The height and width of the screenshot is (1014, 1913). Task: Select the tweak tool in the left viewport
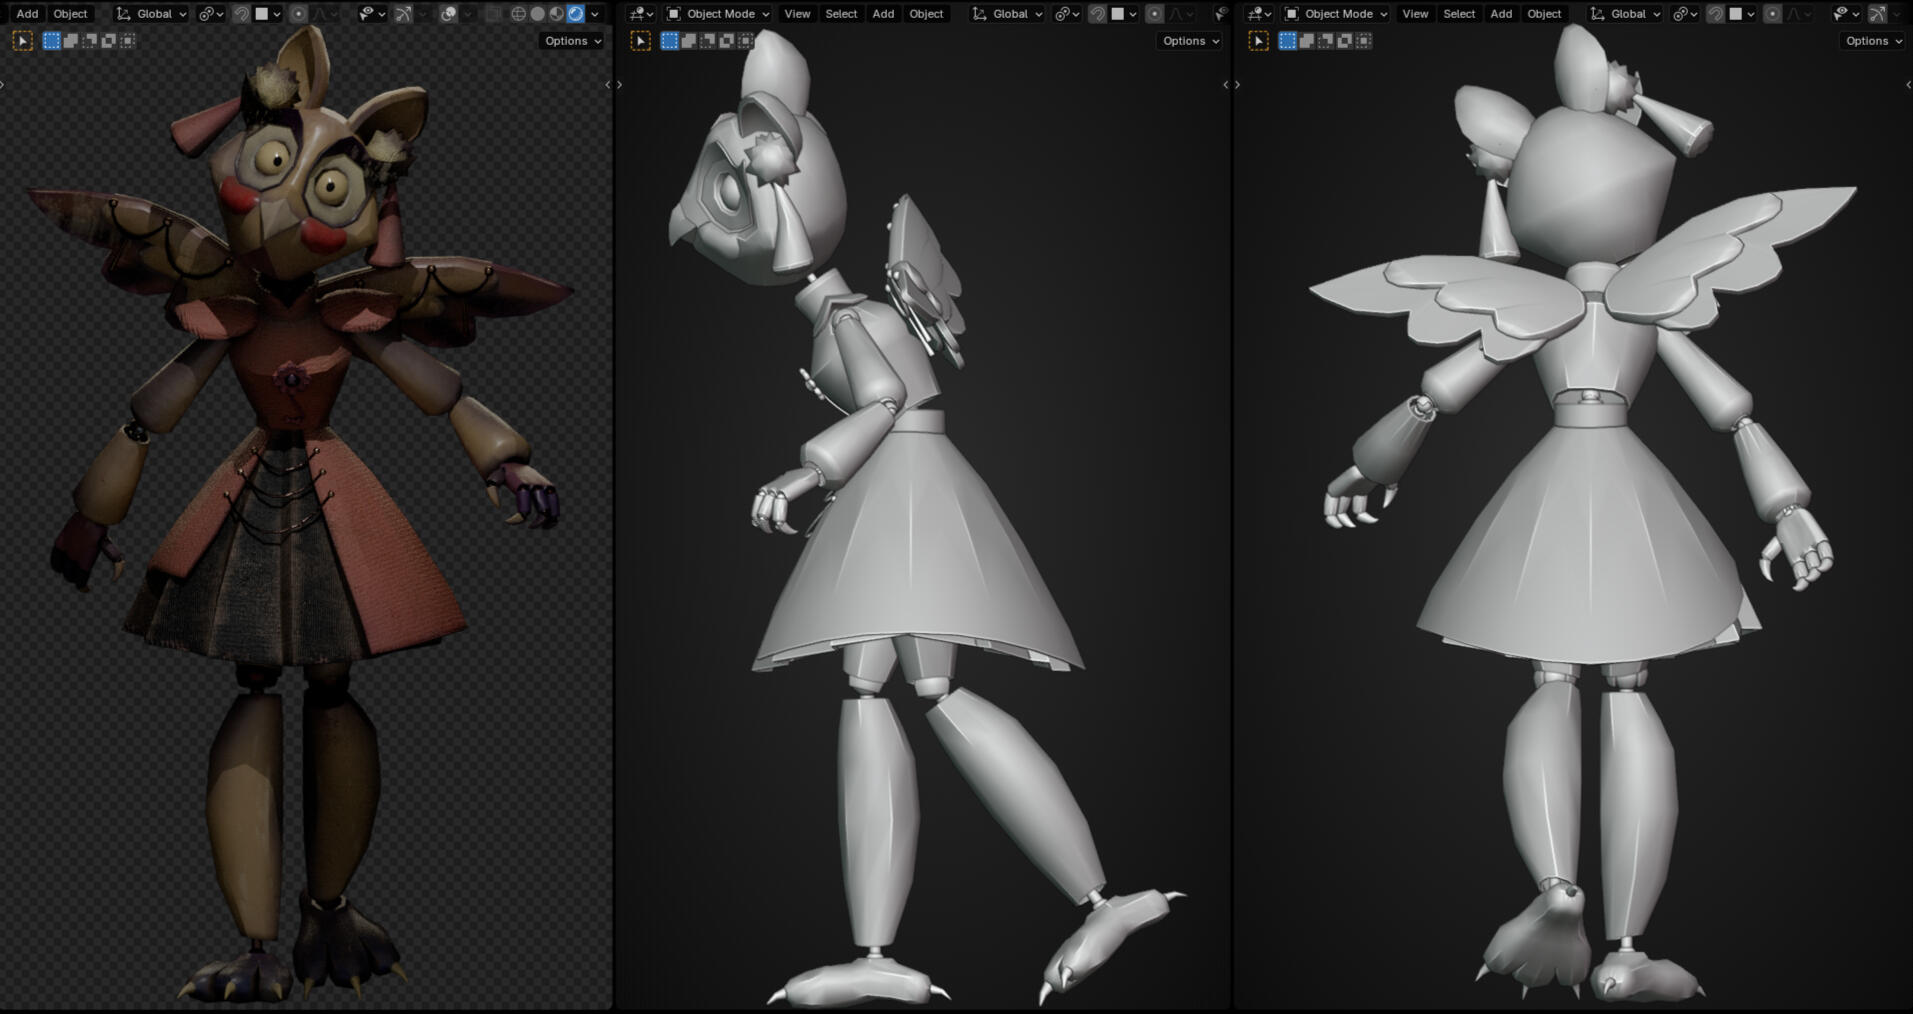[22, 41]
